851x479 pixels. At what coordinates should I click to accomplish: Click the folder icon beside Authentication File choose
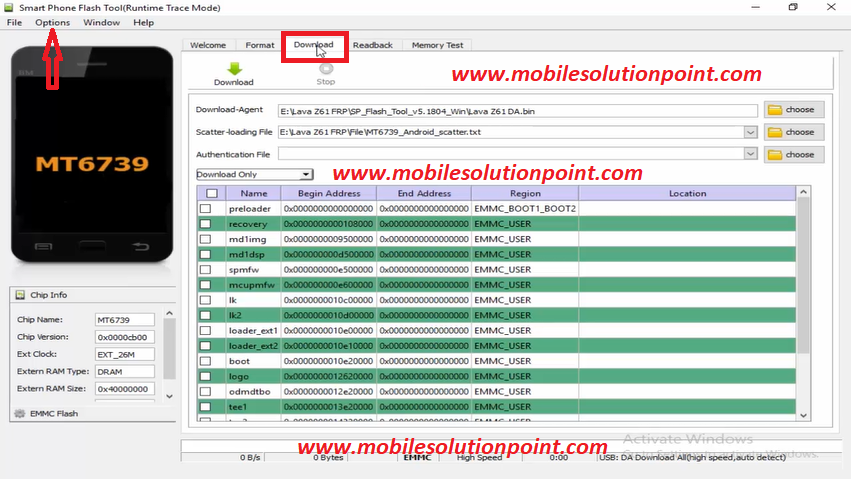click(x=775, y=155)
